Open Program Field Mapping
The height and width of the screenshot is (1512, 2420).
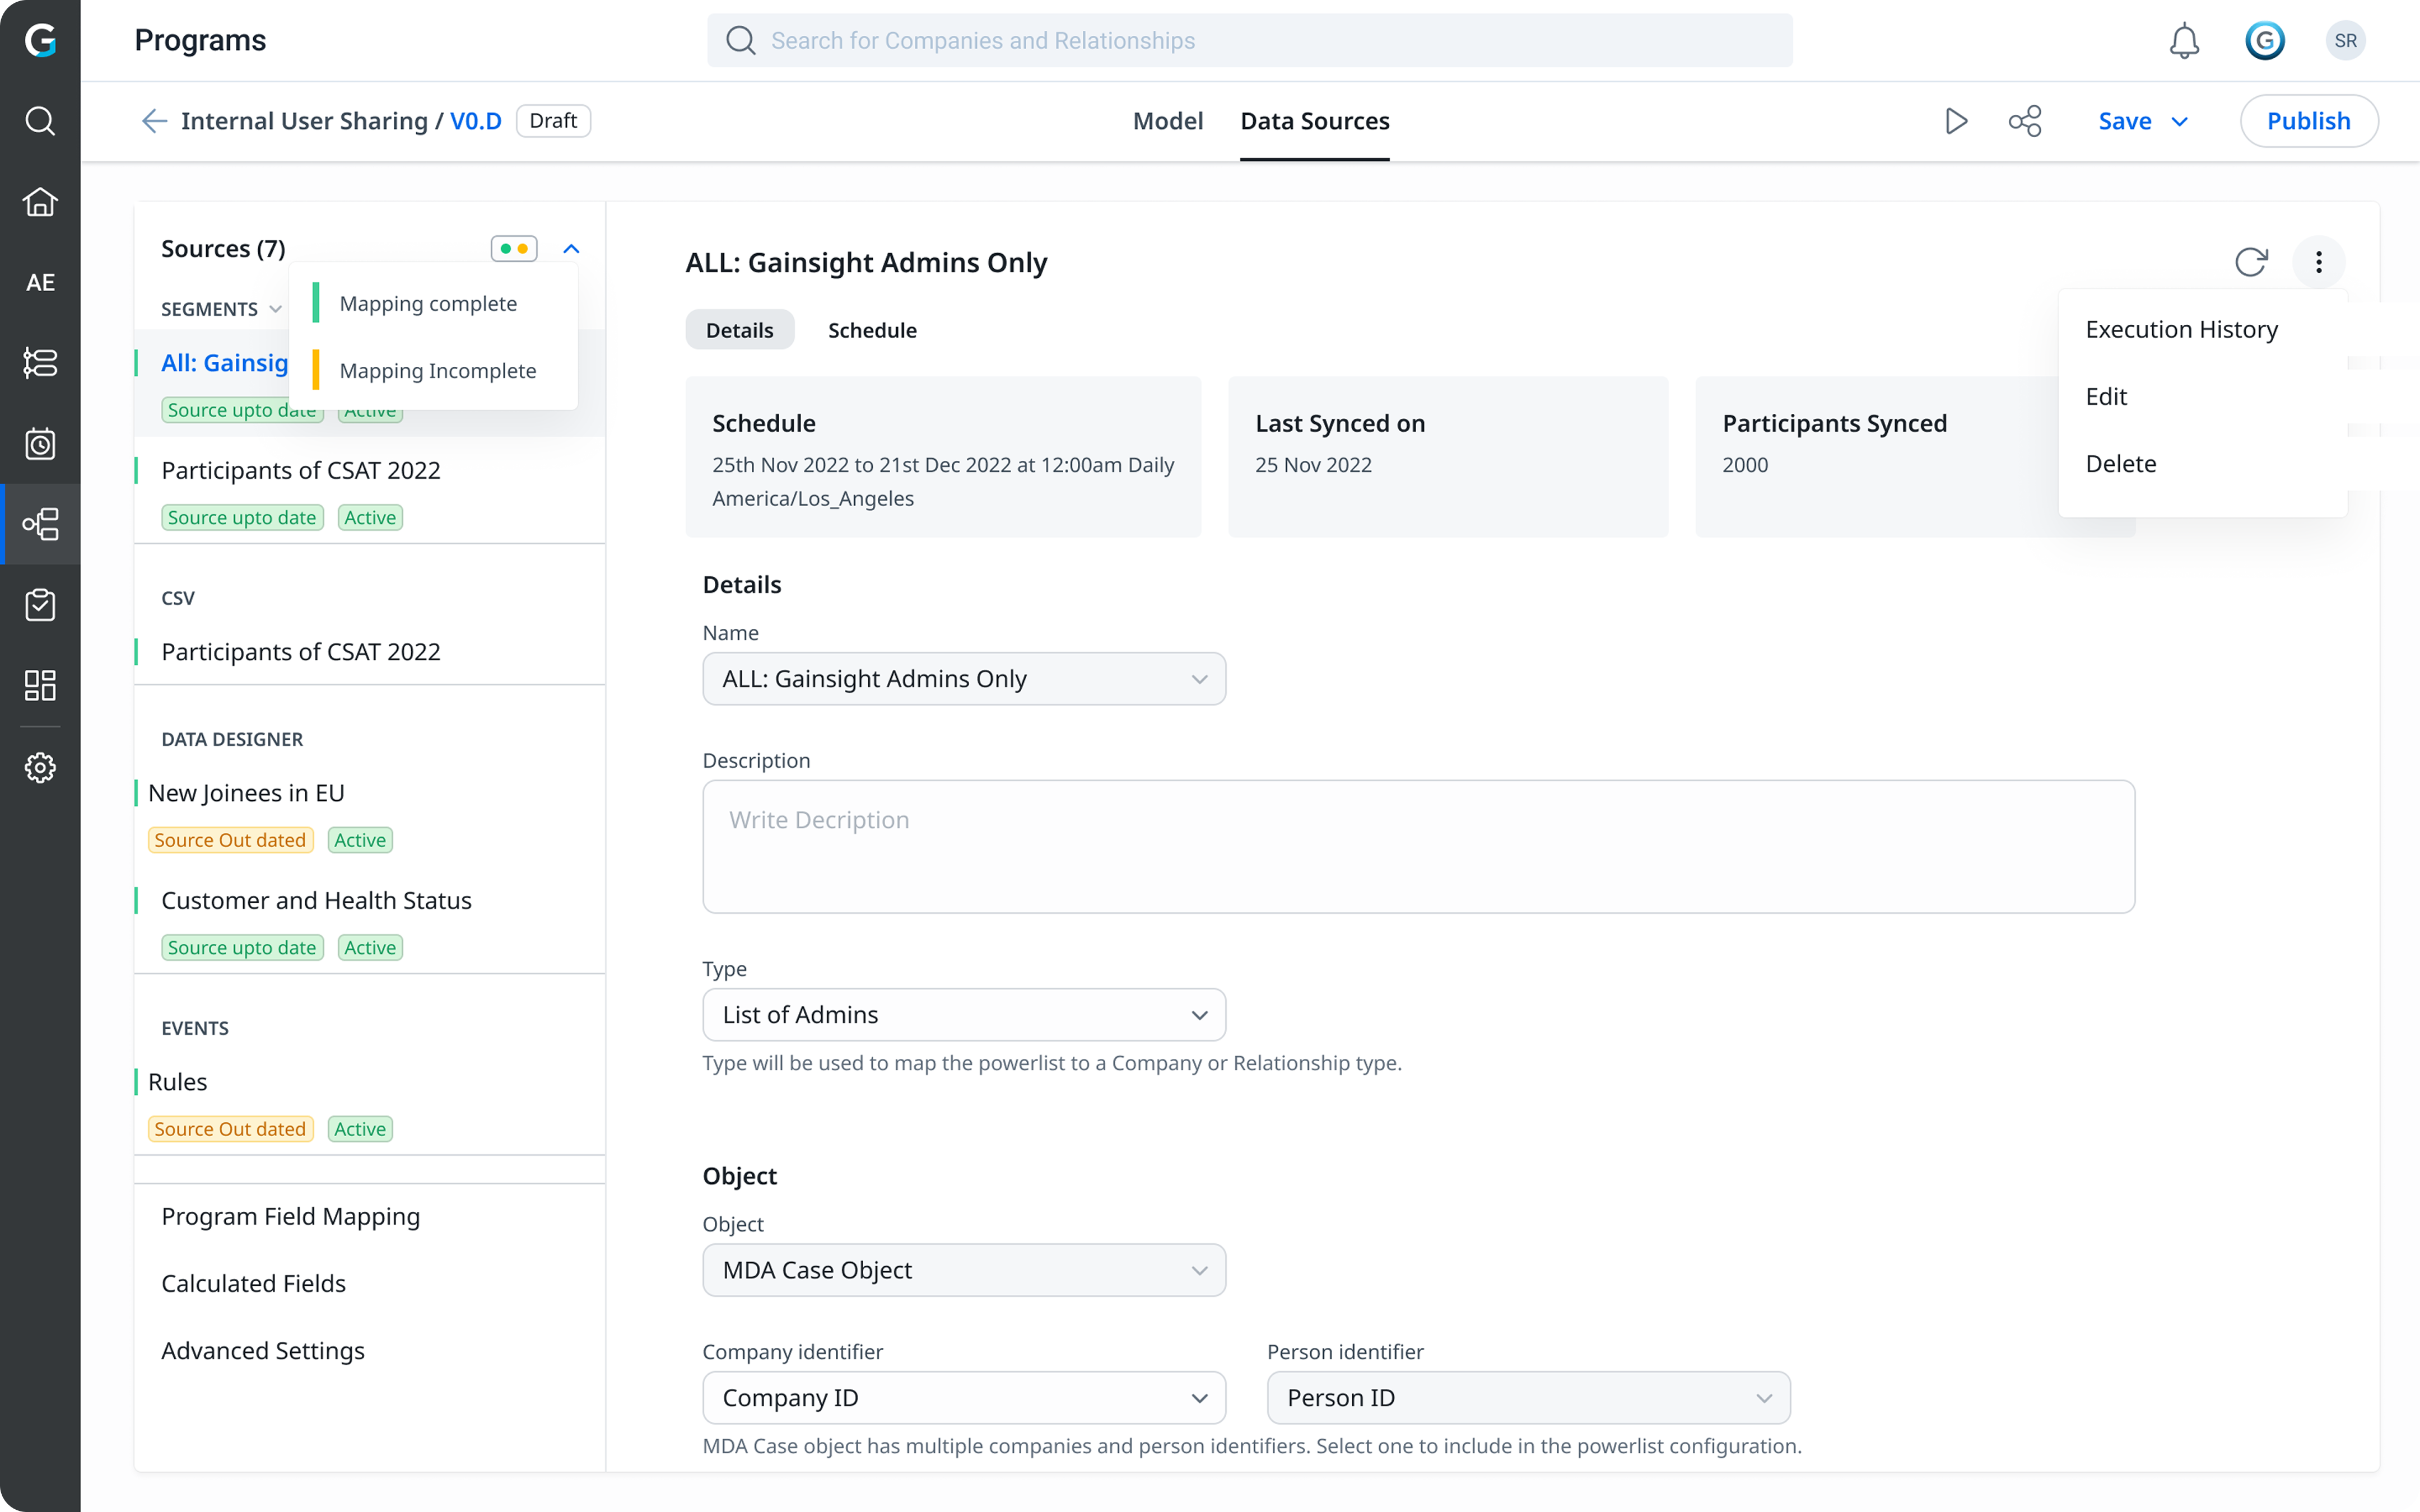coord(290,1216)
